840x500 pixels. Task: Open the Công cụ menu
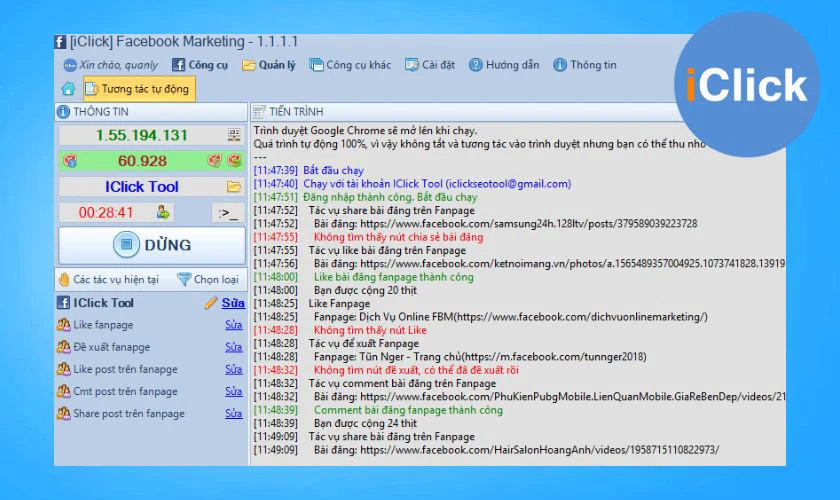(x=200, y=65)
